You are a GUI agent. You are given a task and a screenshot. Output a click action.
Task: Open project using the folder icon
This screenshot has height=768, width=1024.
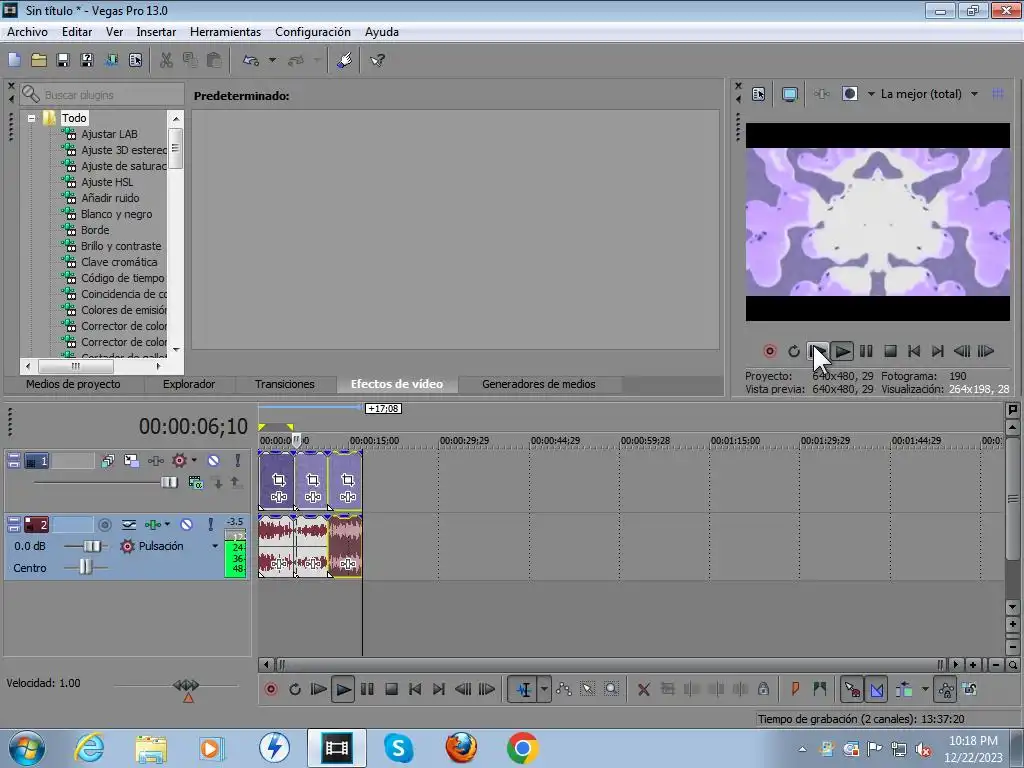coord(39,60)
